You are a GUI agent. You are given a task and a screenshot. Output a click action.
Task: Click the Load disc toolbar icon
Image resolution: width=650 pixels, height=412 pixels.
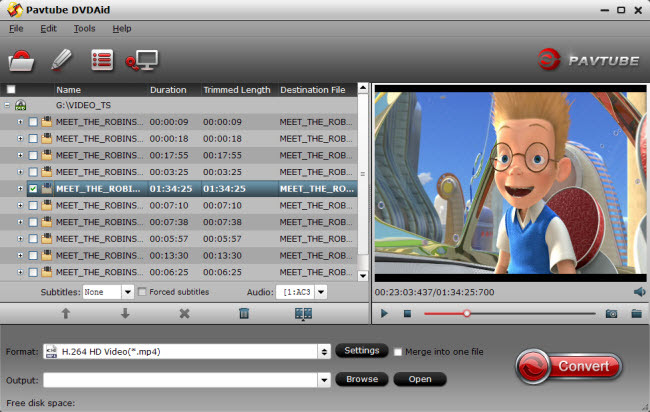[21, 61]
